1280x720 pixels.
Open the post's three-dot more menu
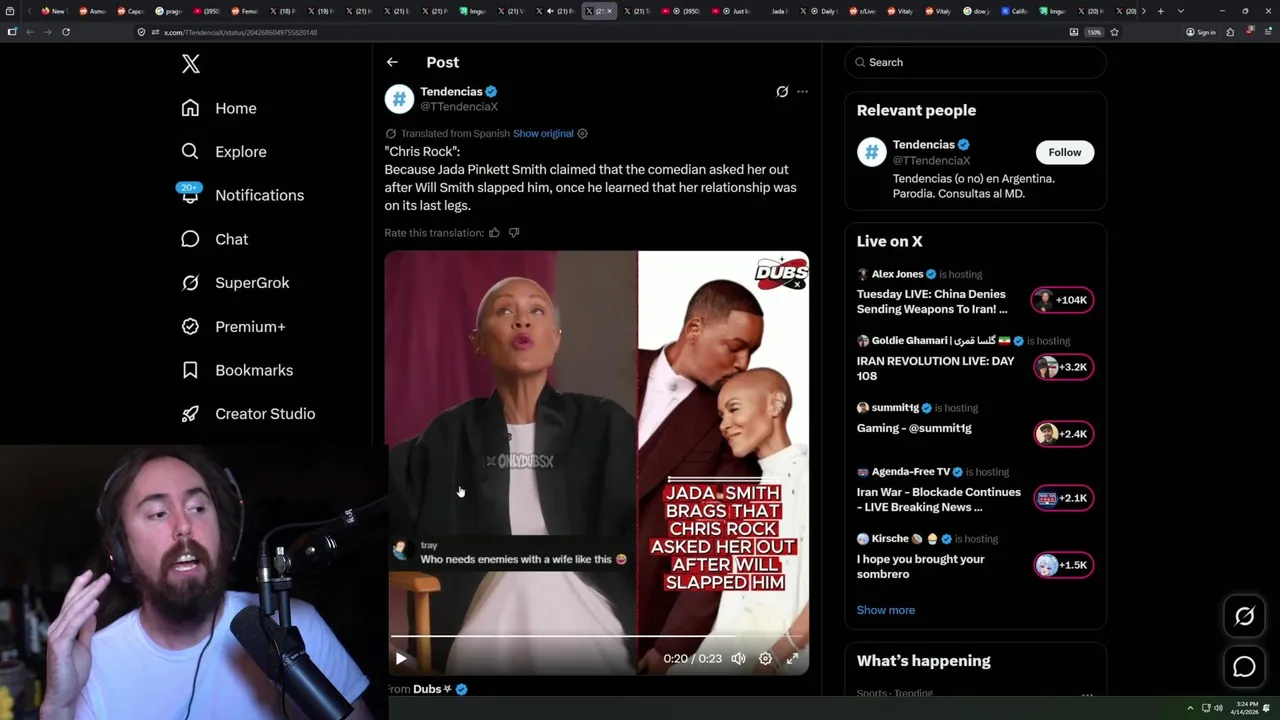(x=802, y=91)
